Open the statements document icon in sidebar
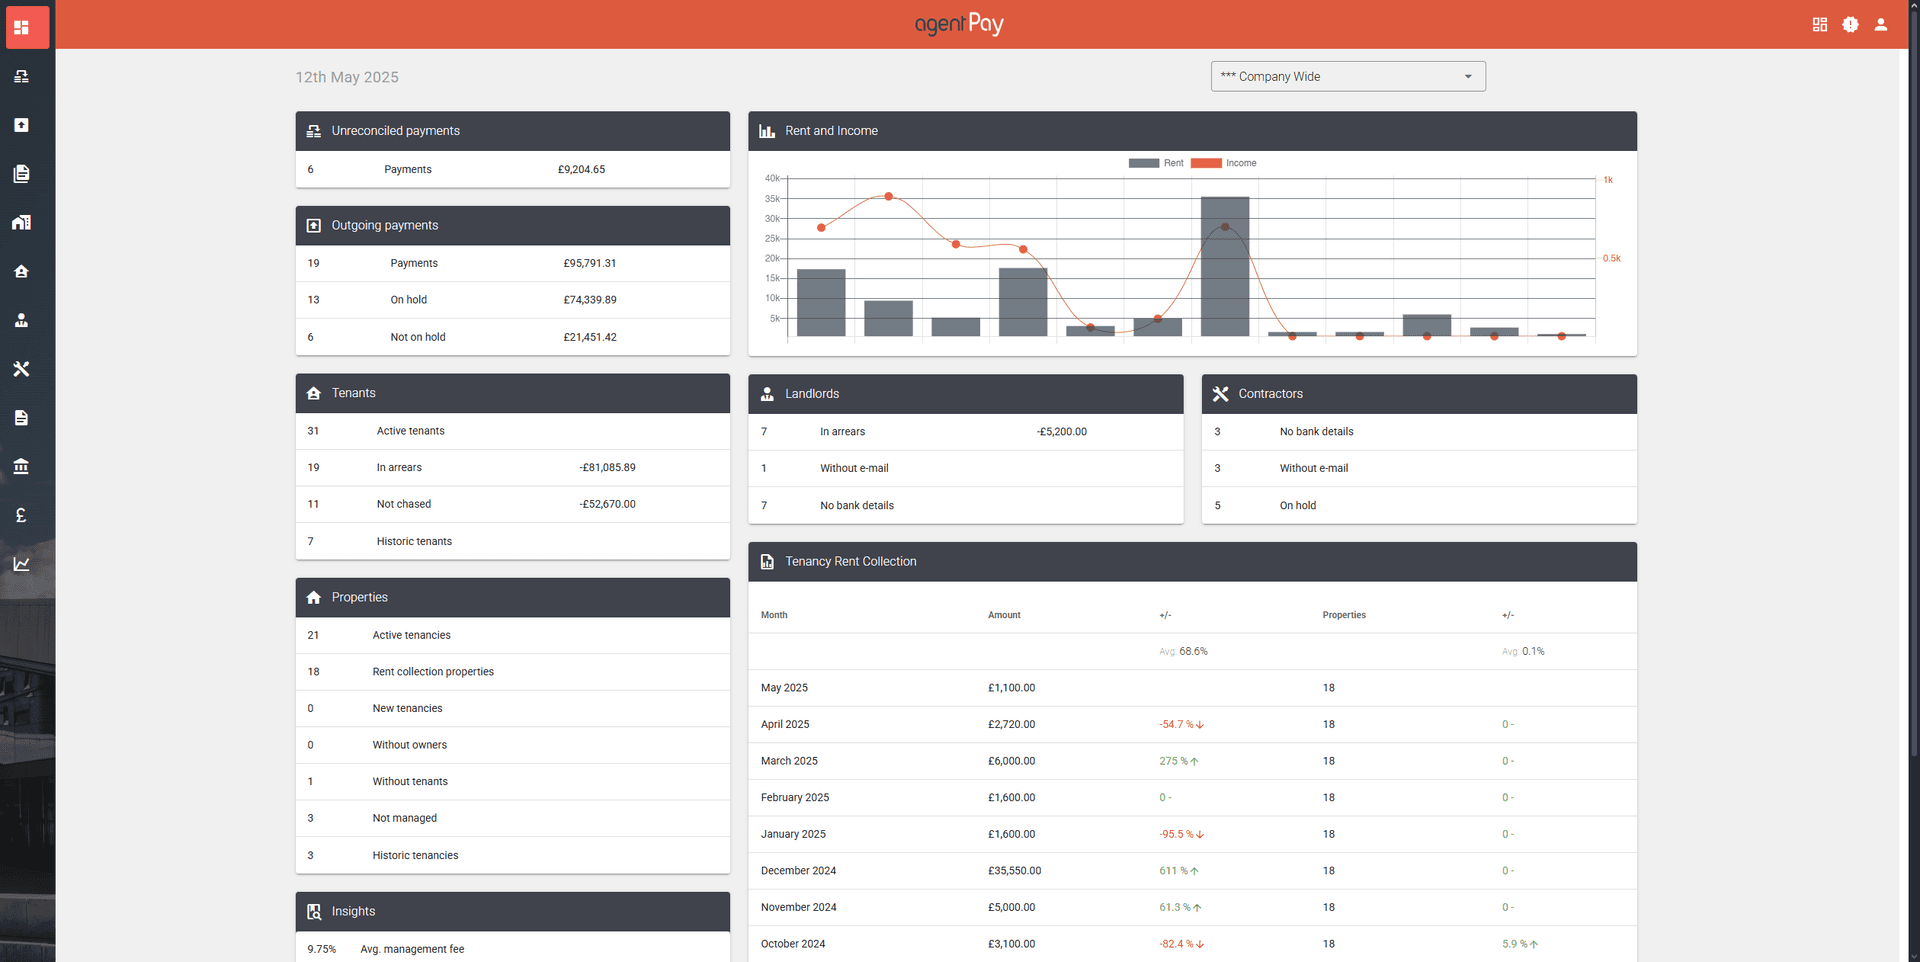This screenshot has width=1920, height=962. pos(21,173)
